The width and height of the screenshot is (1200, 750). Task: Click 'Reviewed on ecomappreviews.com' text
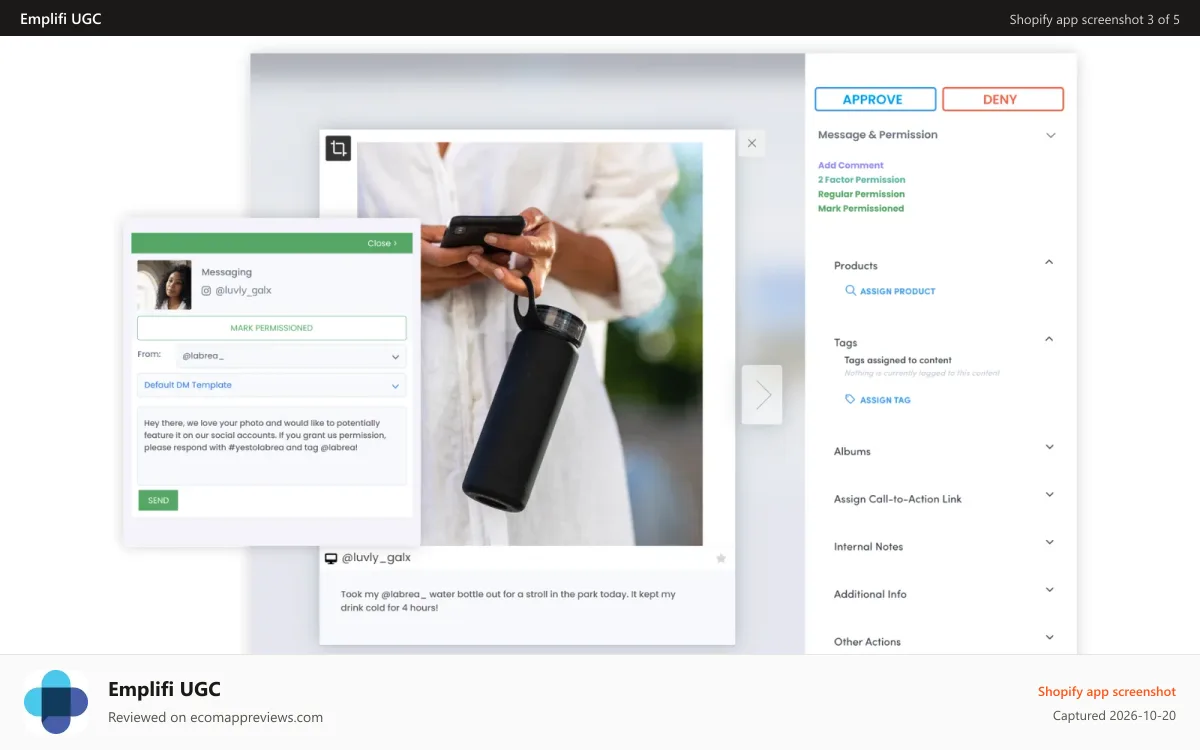coord(215,717)
